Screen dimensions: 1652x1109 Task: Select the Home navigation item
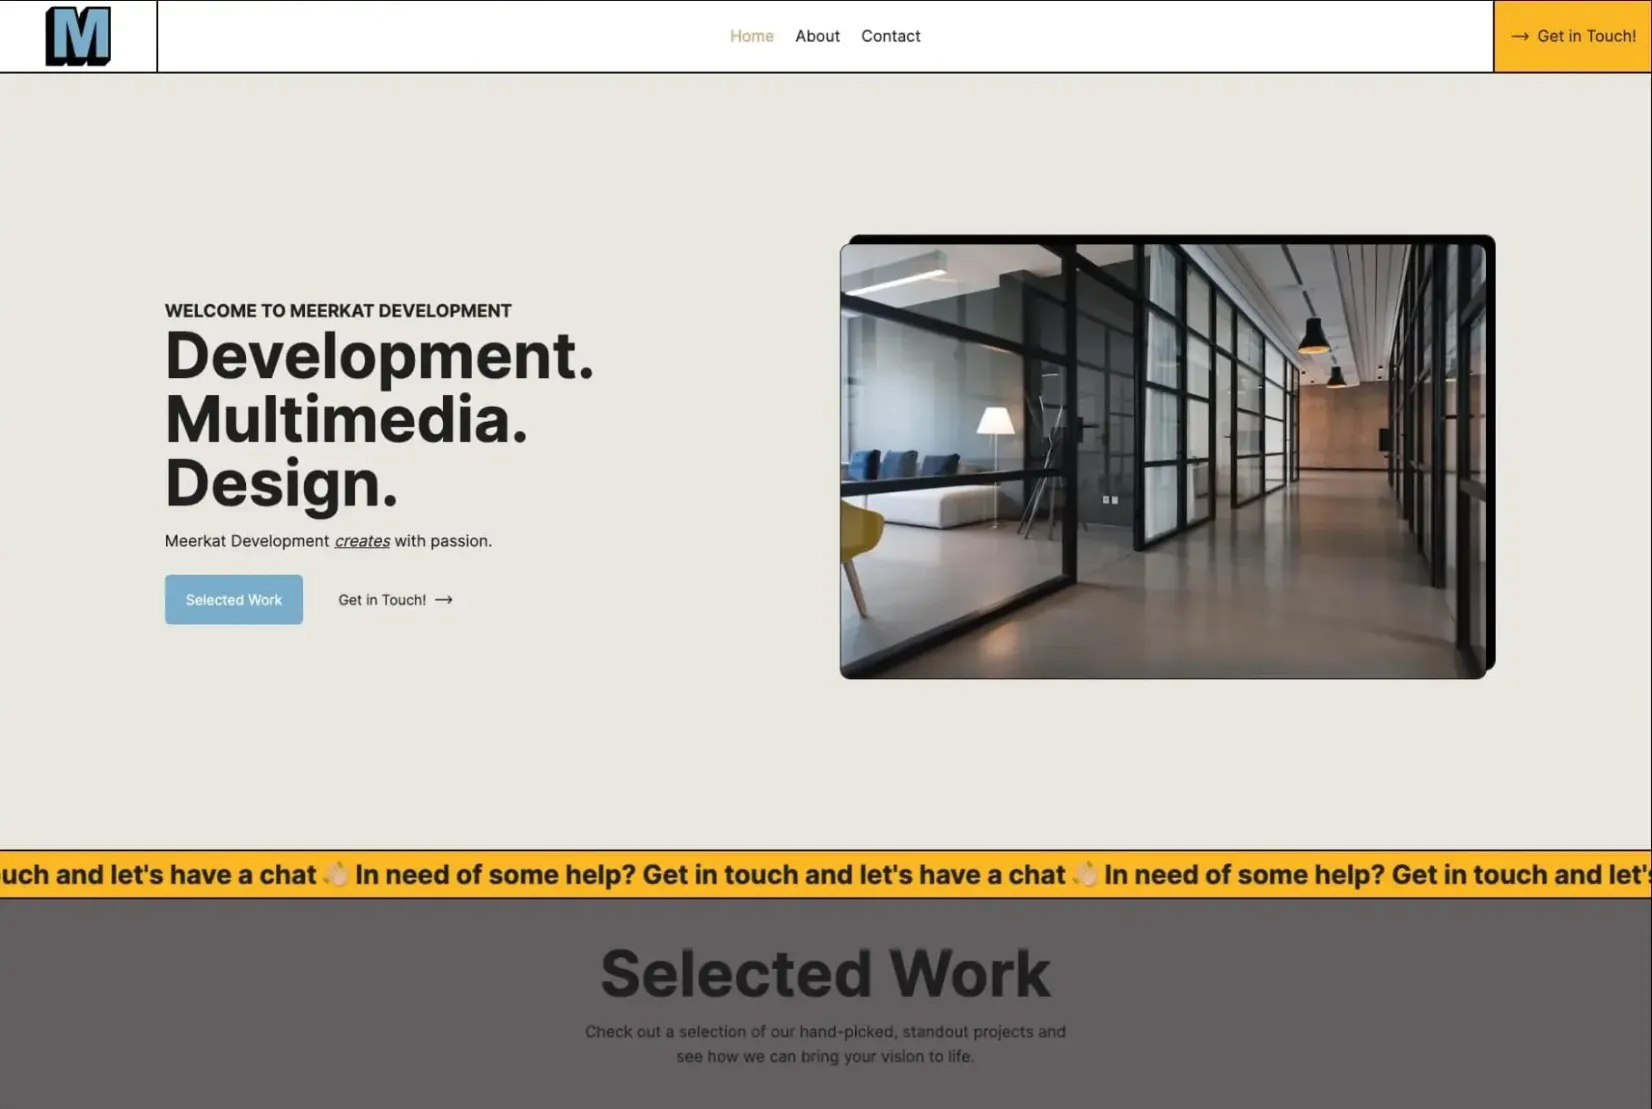[751, 36]
